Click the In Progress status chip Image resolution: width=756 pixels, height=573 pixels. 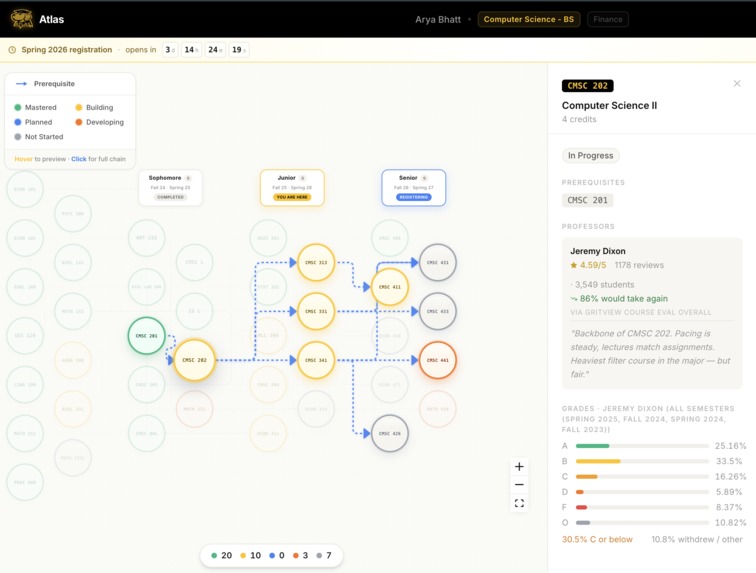tap(591, 155)
